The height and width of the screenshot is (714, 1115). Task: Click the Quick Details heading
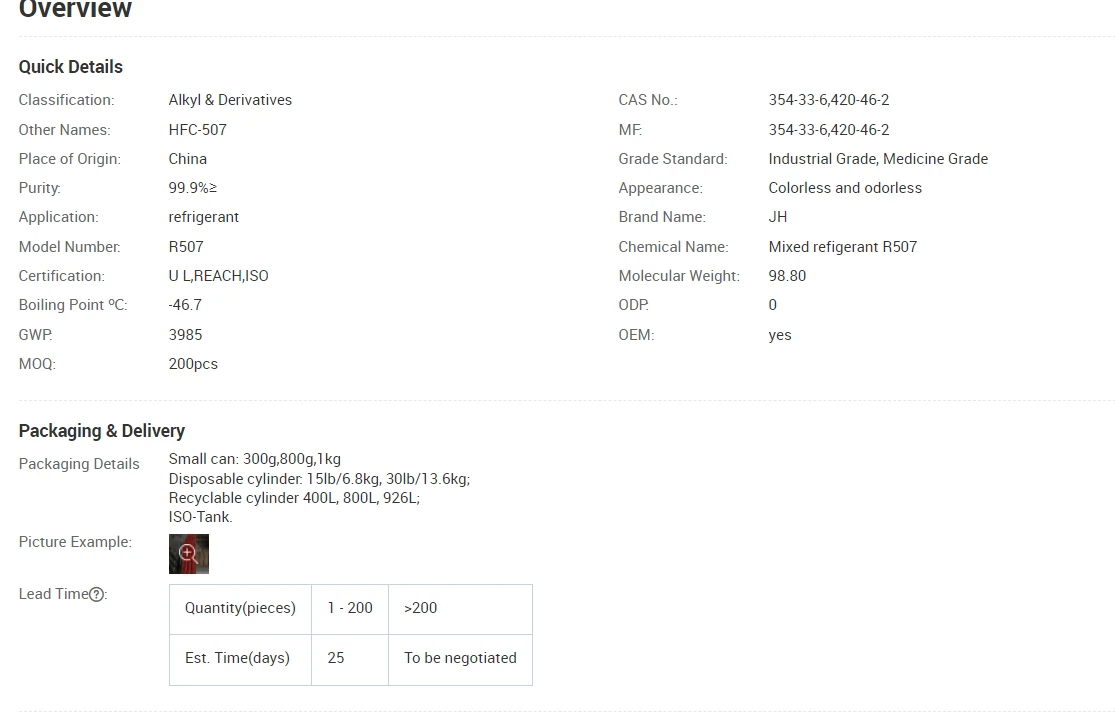click(x=70, y=67)
